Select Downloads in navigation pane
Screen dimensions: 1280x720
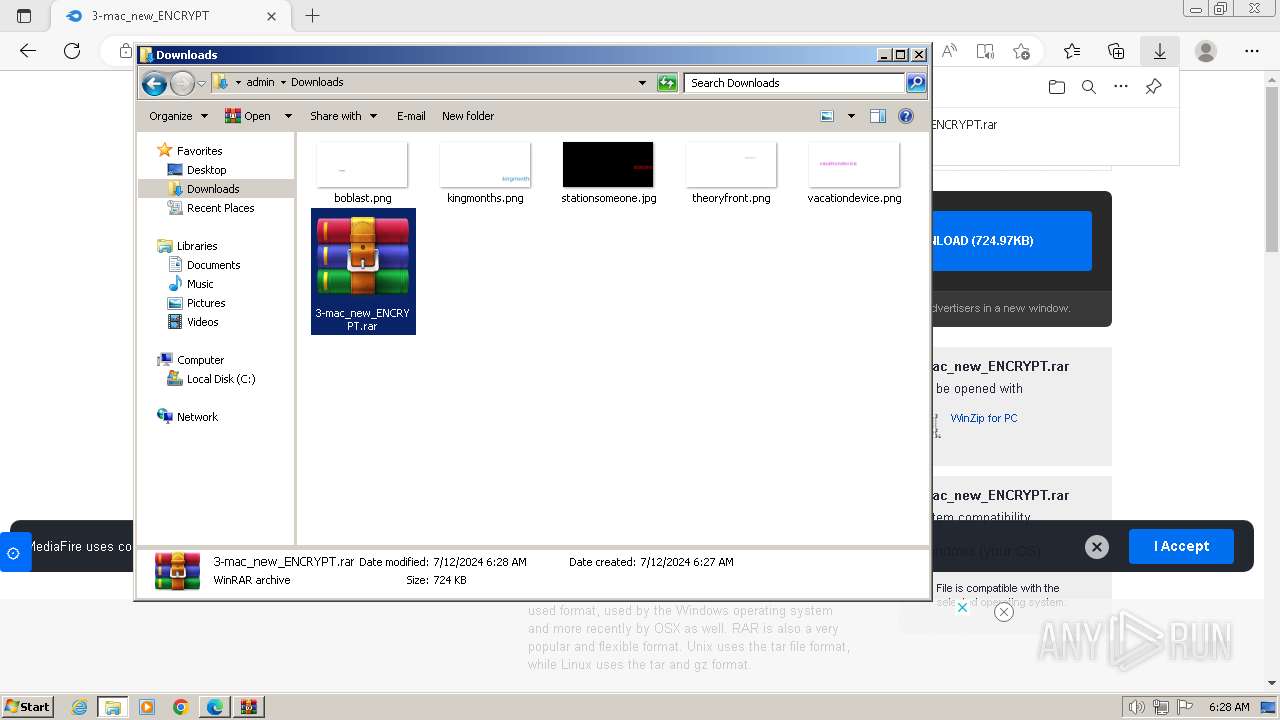click(203, 189)
